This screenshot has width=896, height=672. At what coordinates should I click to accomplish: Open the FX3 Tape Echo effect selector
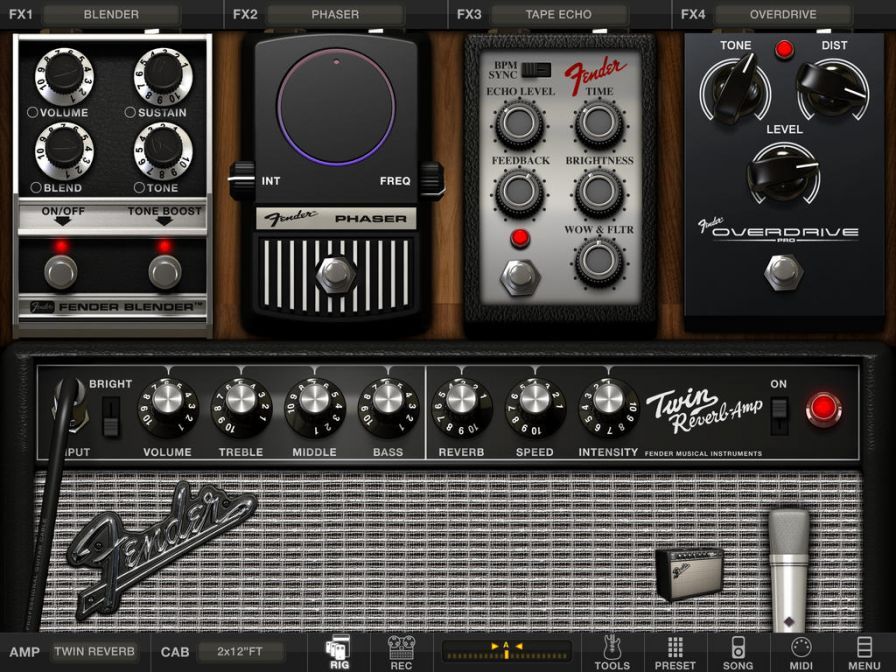(558, 15)
